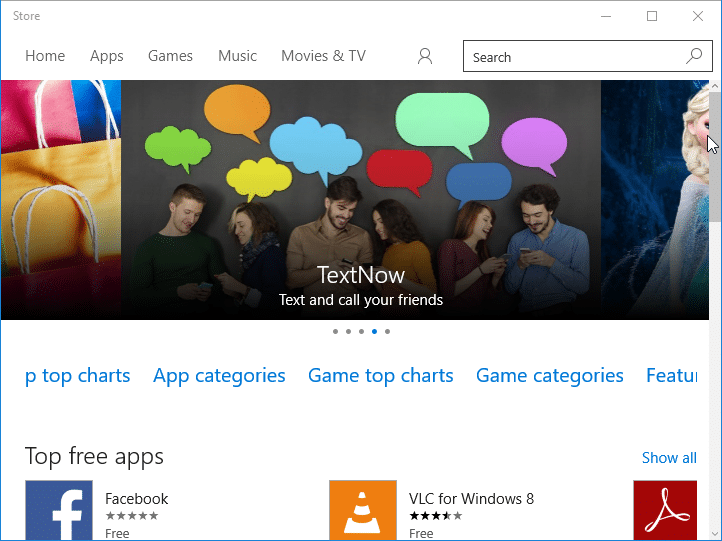Viewport: 722px width, 541px height.
Task: Select the second carousel dot
Action: tap(348, 331)
